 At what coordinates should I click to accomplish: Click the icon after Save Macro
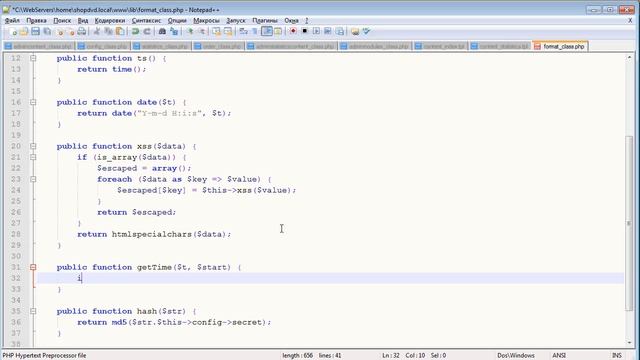[x=355, y=31]
